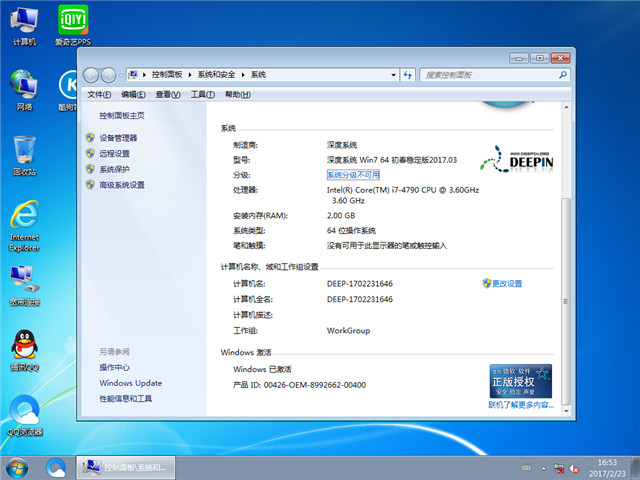
Task: Open the 工具(T) menu
Action: [x=202, y=94]
